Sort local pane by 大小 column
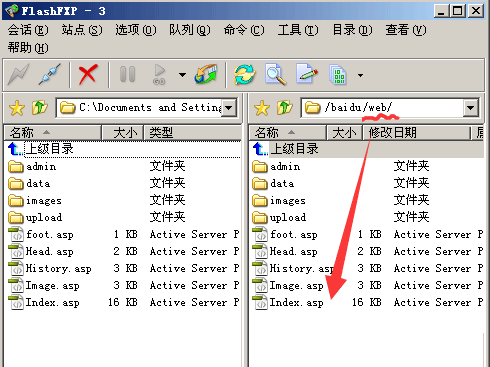Image resolution: width=490 pixels, height=367 pixels. (x=122, y=133)
